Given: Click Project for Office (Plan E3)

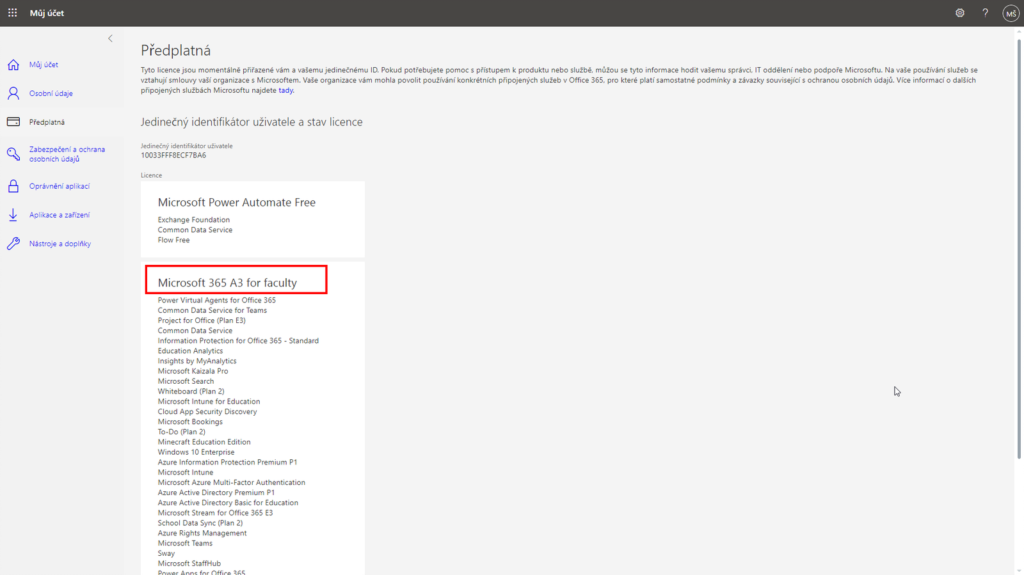Looking at the screenshot, I should 202,321.
